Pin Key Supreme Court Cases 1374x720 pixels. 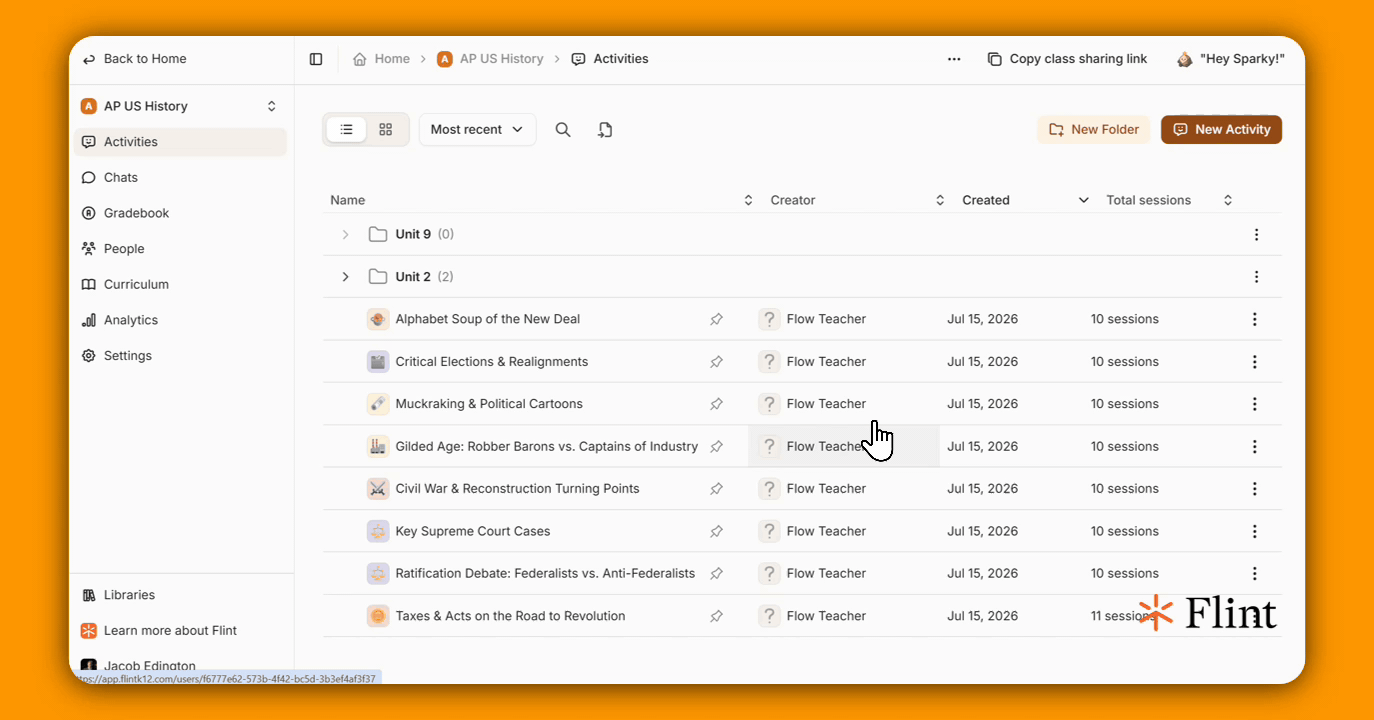pos(716,531)
